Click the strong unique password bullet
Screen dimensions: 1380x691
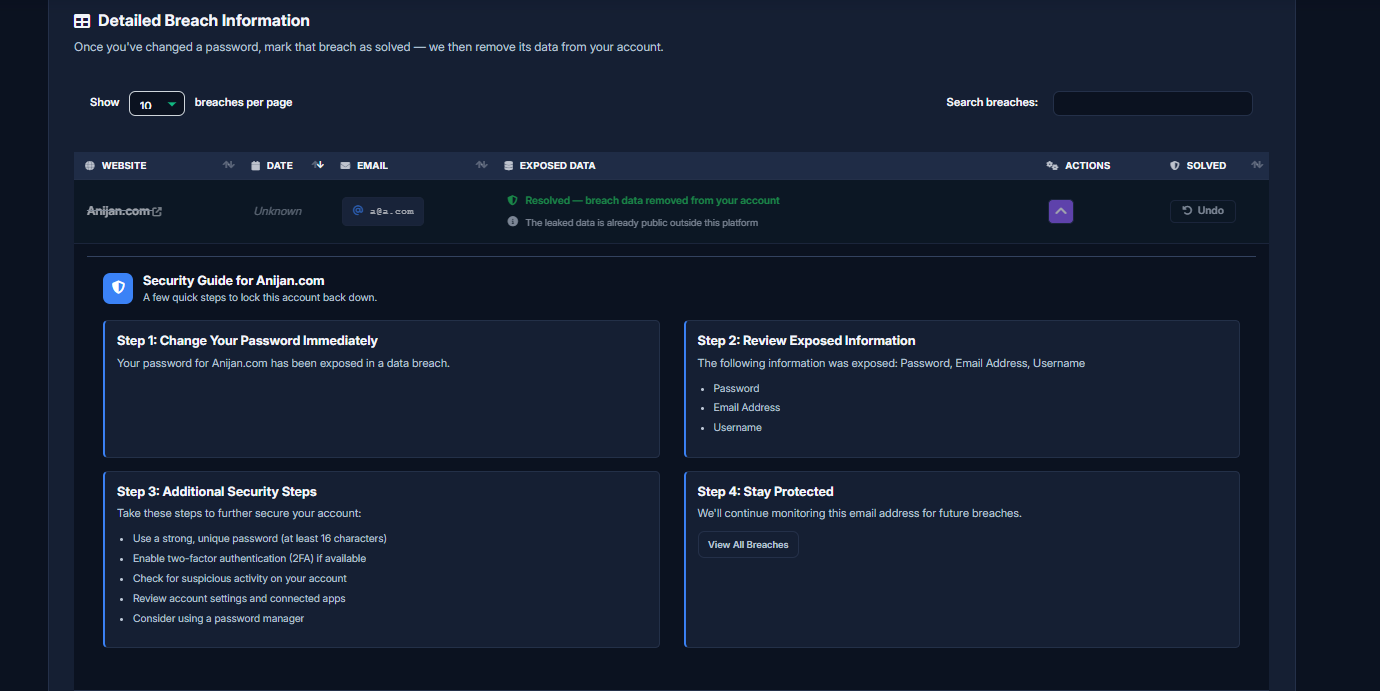[x=260, y=539]
